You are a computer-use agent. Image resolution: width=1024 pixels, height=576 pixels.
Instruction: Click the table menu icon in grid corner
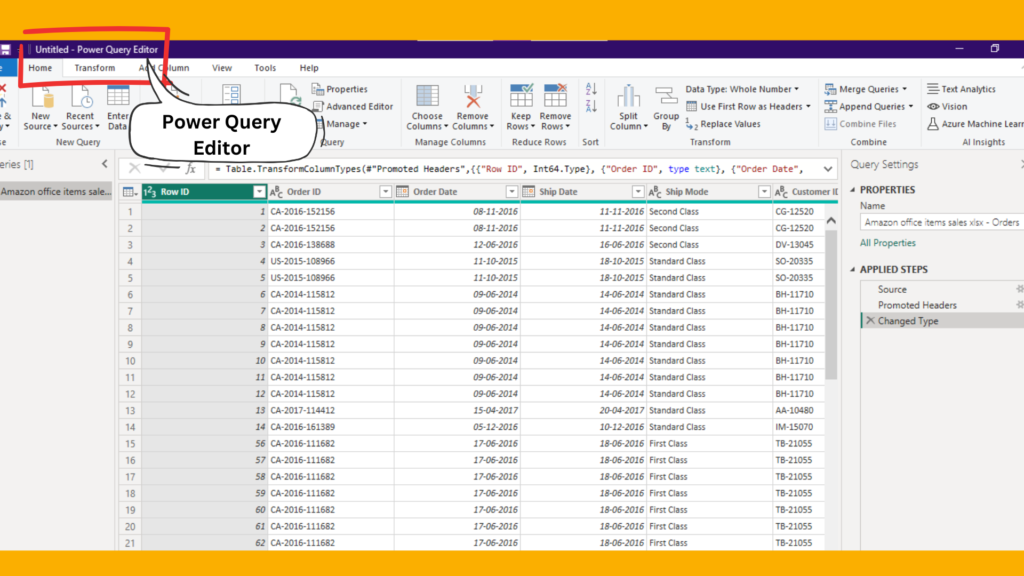tap(129, 192)
